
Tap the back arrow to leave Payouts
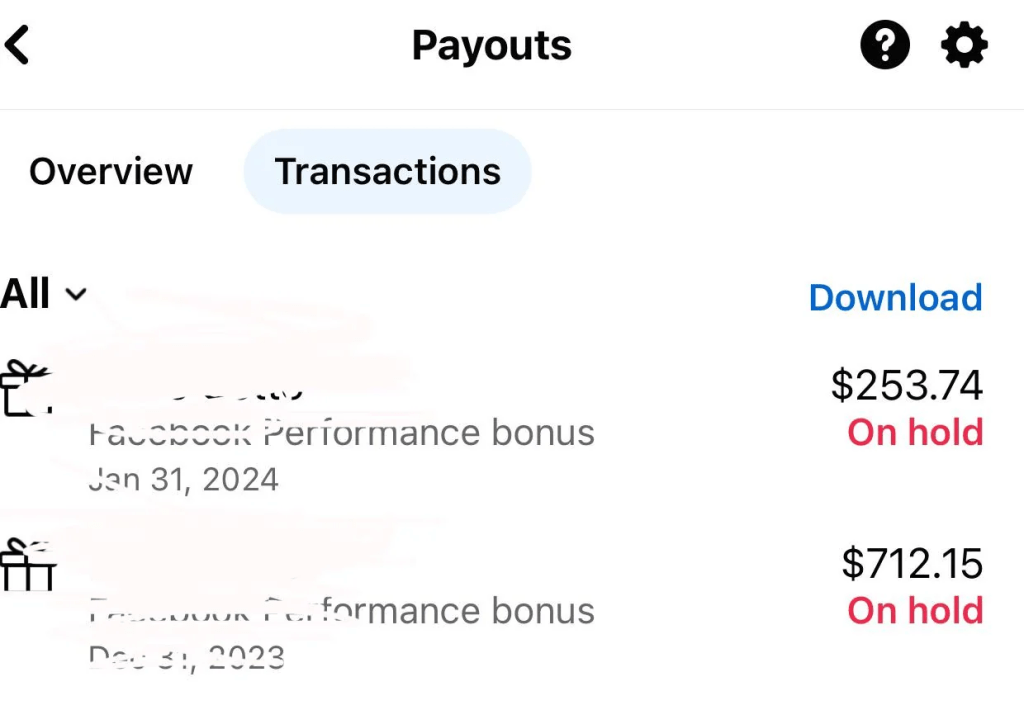pyautogui.click(x=18, y=44)
